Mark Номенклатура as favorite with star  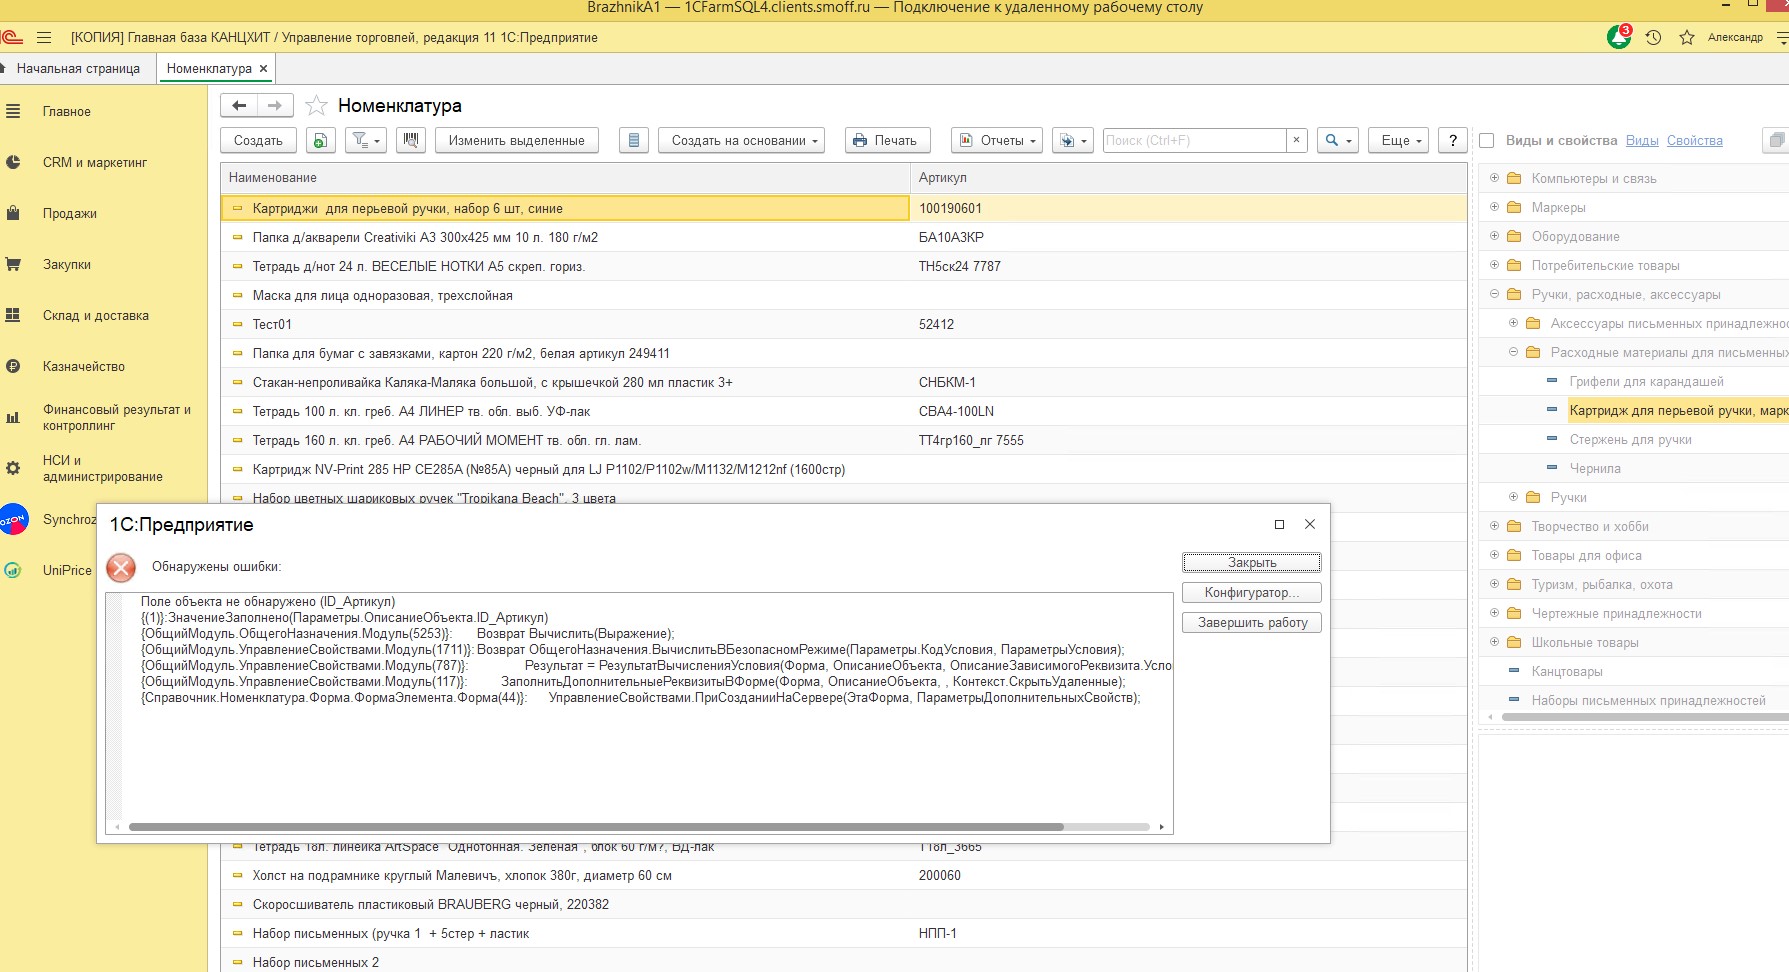316,106
